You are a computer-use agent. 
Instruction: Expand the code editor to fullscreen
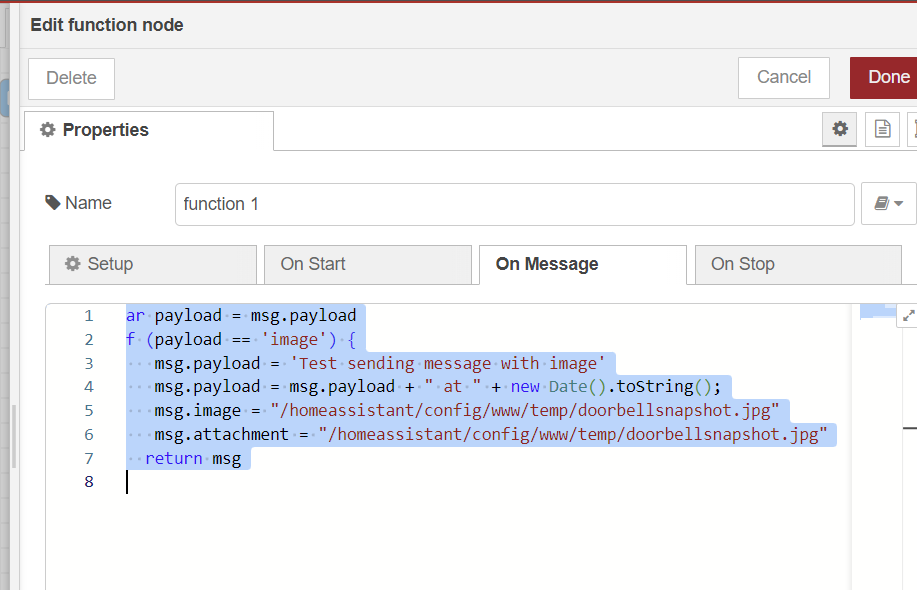(x=908, y=315)
